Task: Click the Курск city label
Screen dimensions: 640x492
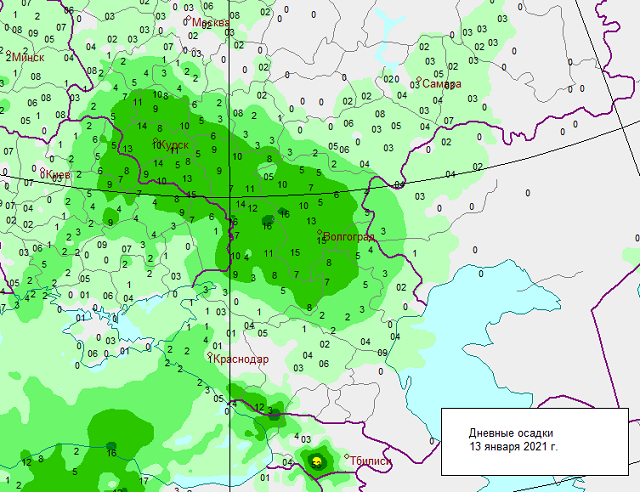Action: [173, 146]
